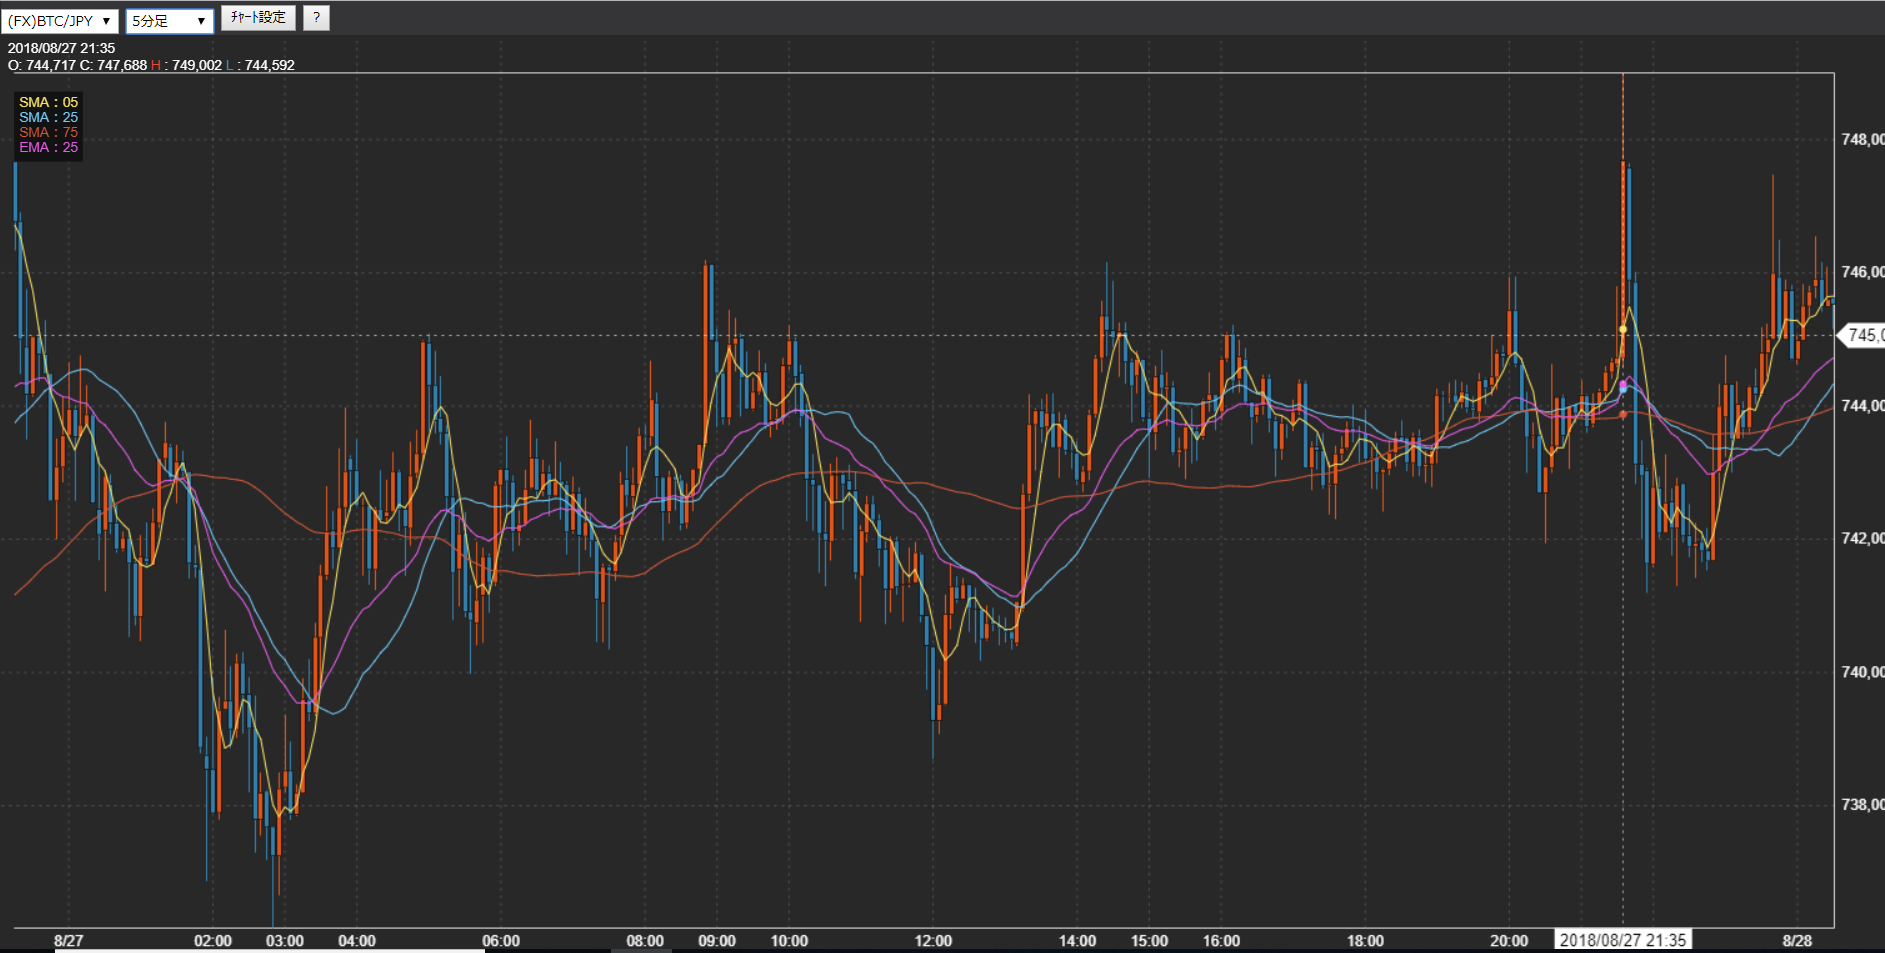This screenshot has width=1885, height=953.
Task: Click the yellow SMA dot on crosshair
Action: pos(1623,329)
